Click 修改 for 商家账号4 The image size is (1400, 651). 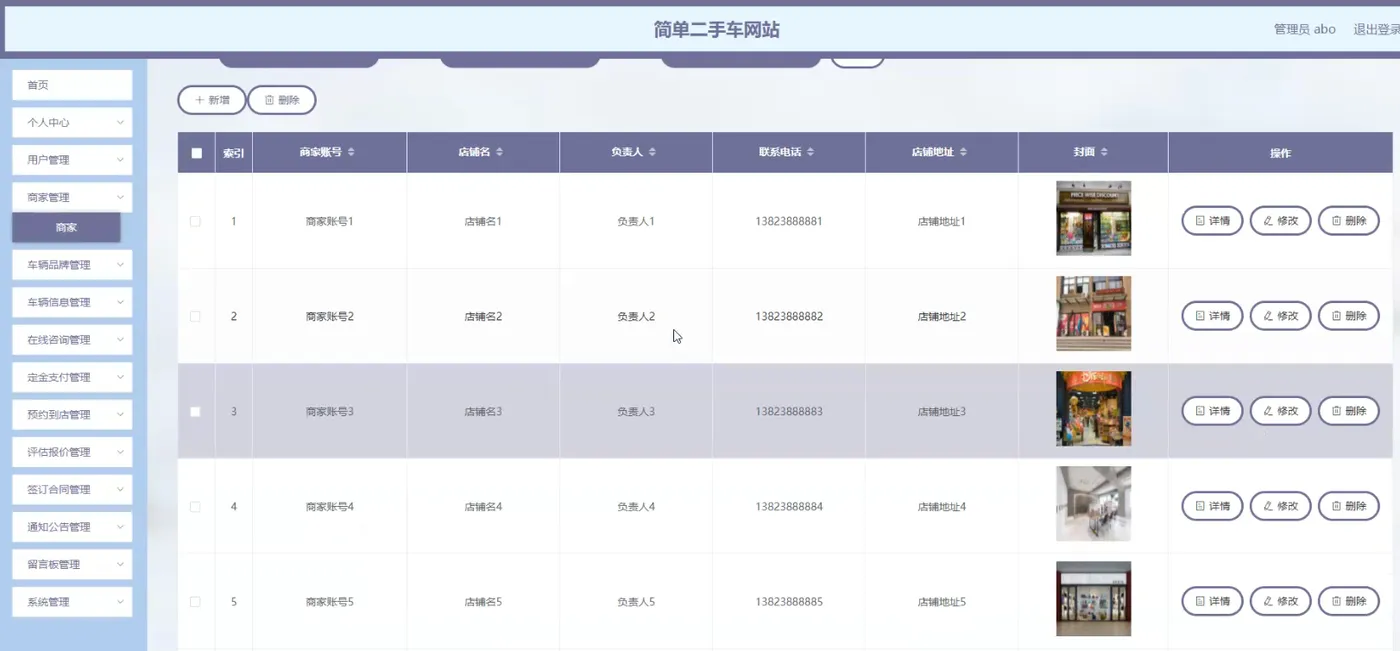coord(1280,506)
